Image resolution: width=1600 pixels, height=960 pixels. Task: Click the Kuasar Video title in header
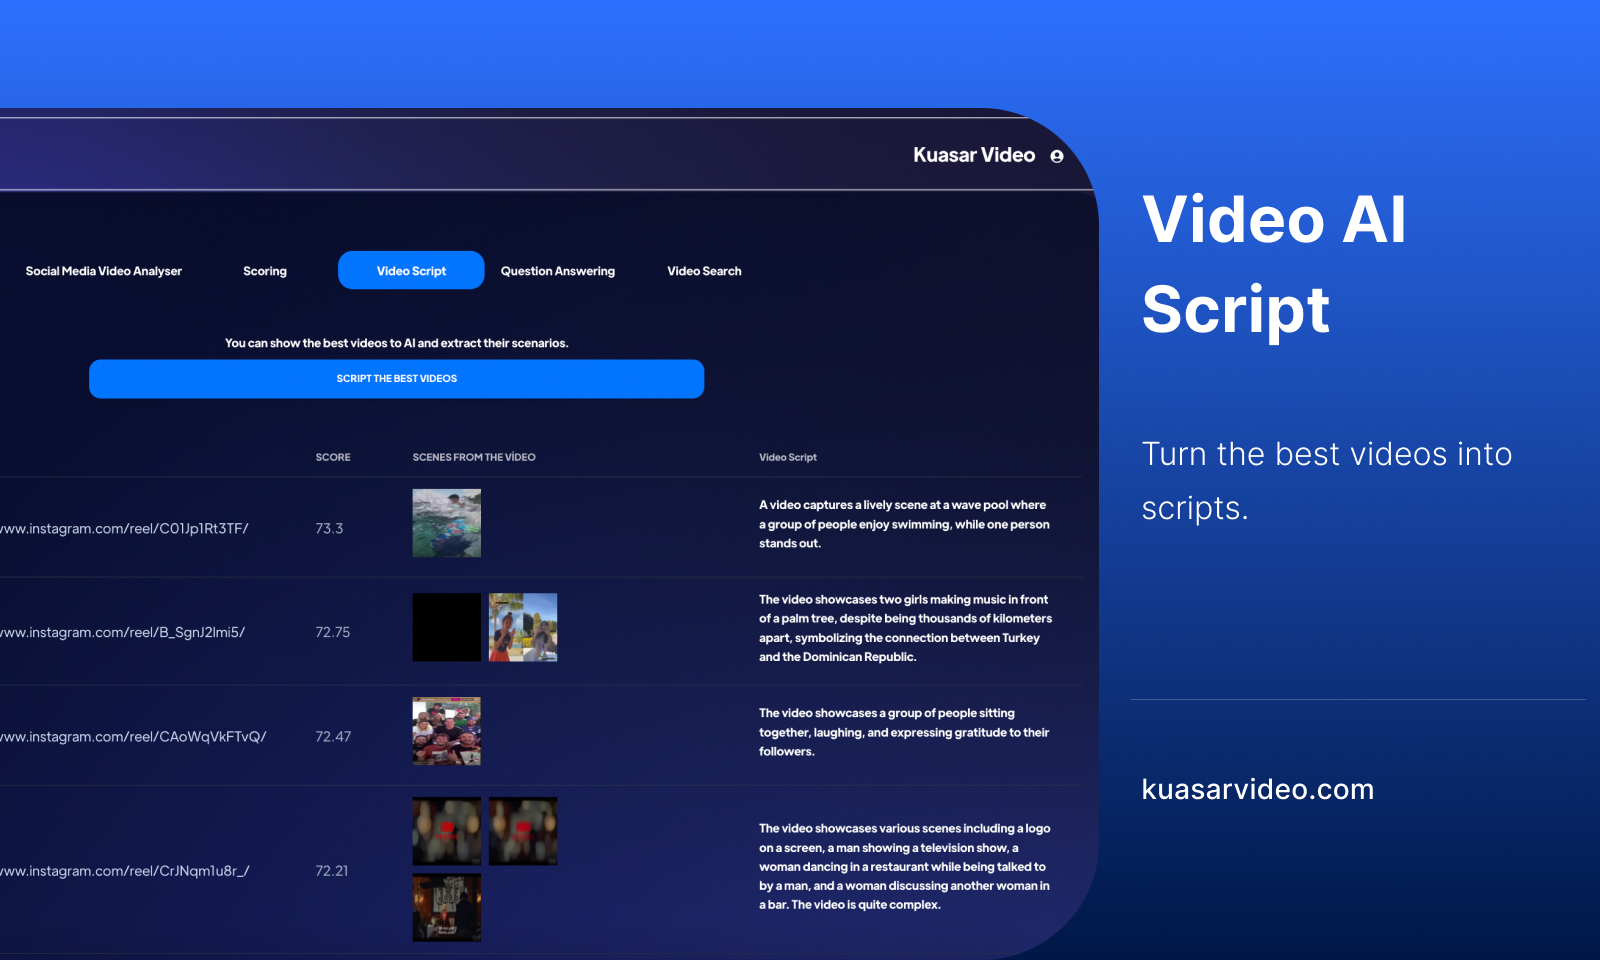point(974,155)
